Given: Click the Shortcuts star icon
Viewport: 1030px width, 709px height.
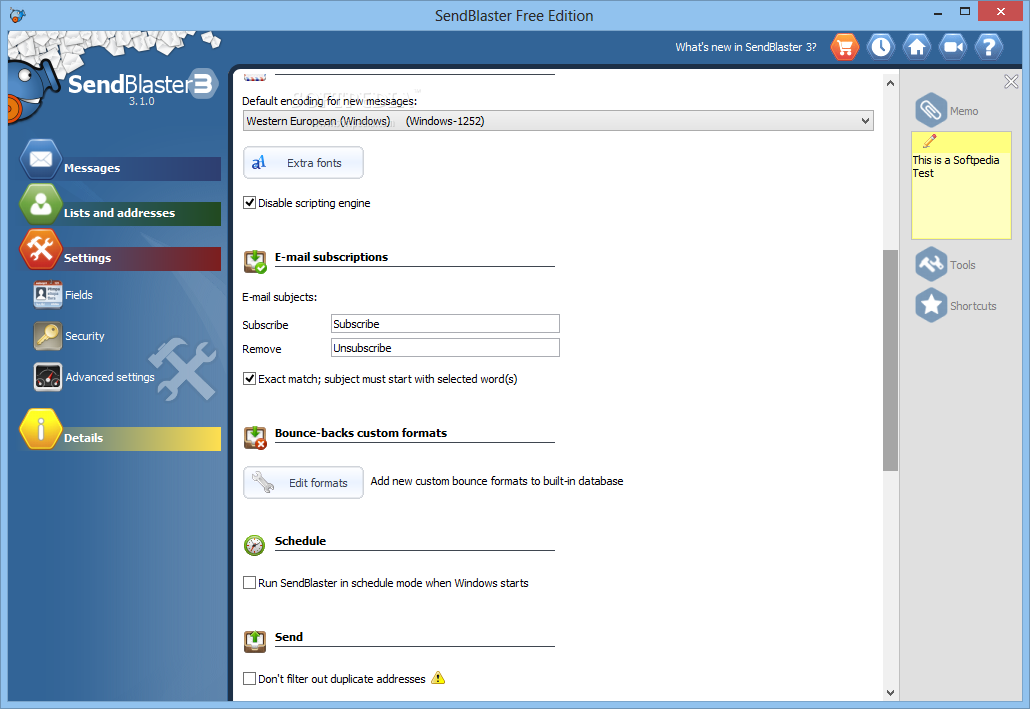Looking at the screenshot, I should 931,305.
